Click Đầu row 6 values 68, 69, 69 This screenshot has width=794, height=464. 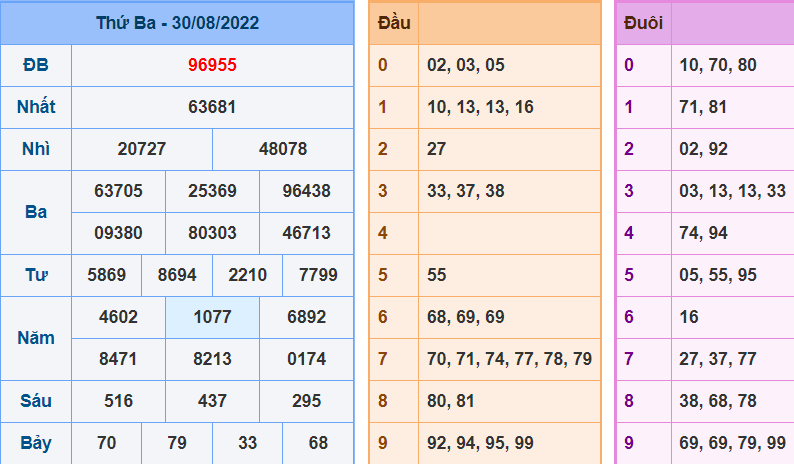(466, 318)
